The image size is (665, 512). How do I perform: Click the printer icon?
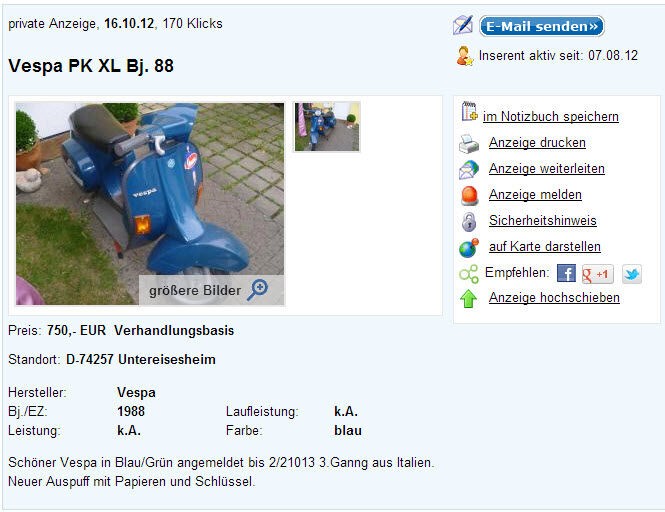point(469,143)
